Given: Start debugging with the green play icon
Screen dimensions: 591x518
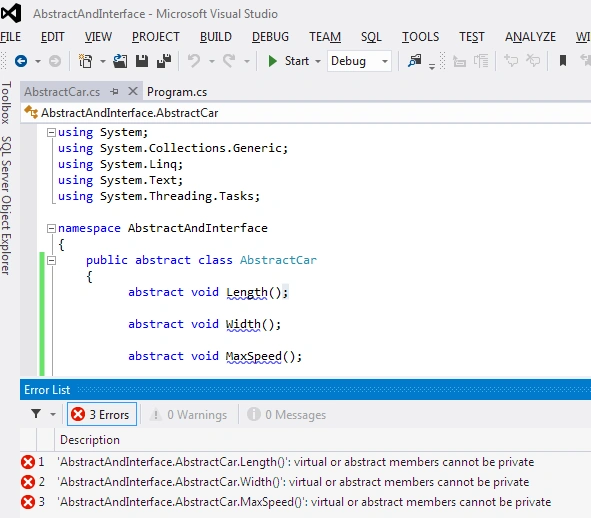Looking at the screenshot, I should click(272, 61).
